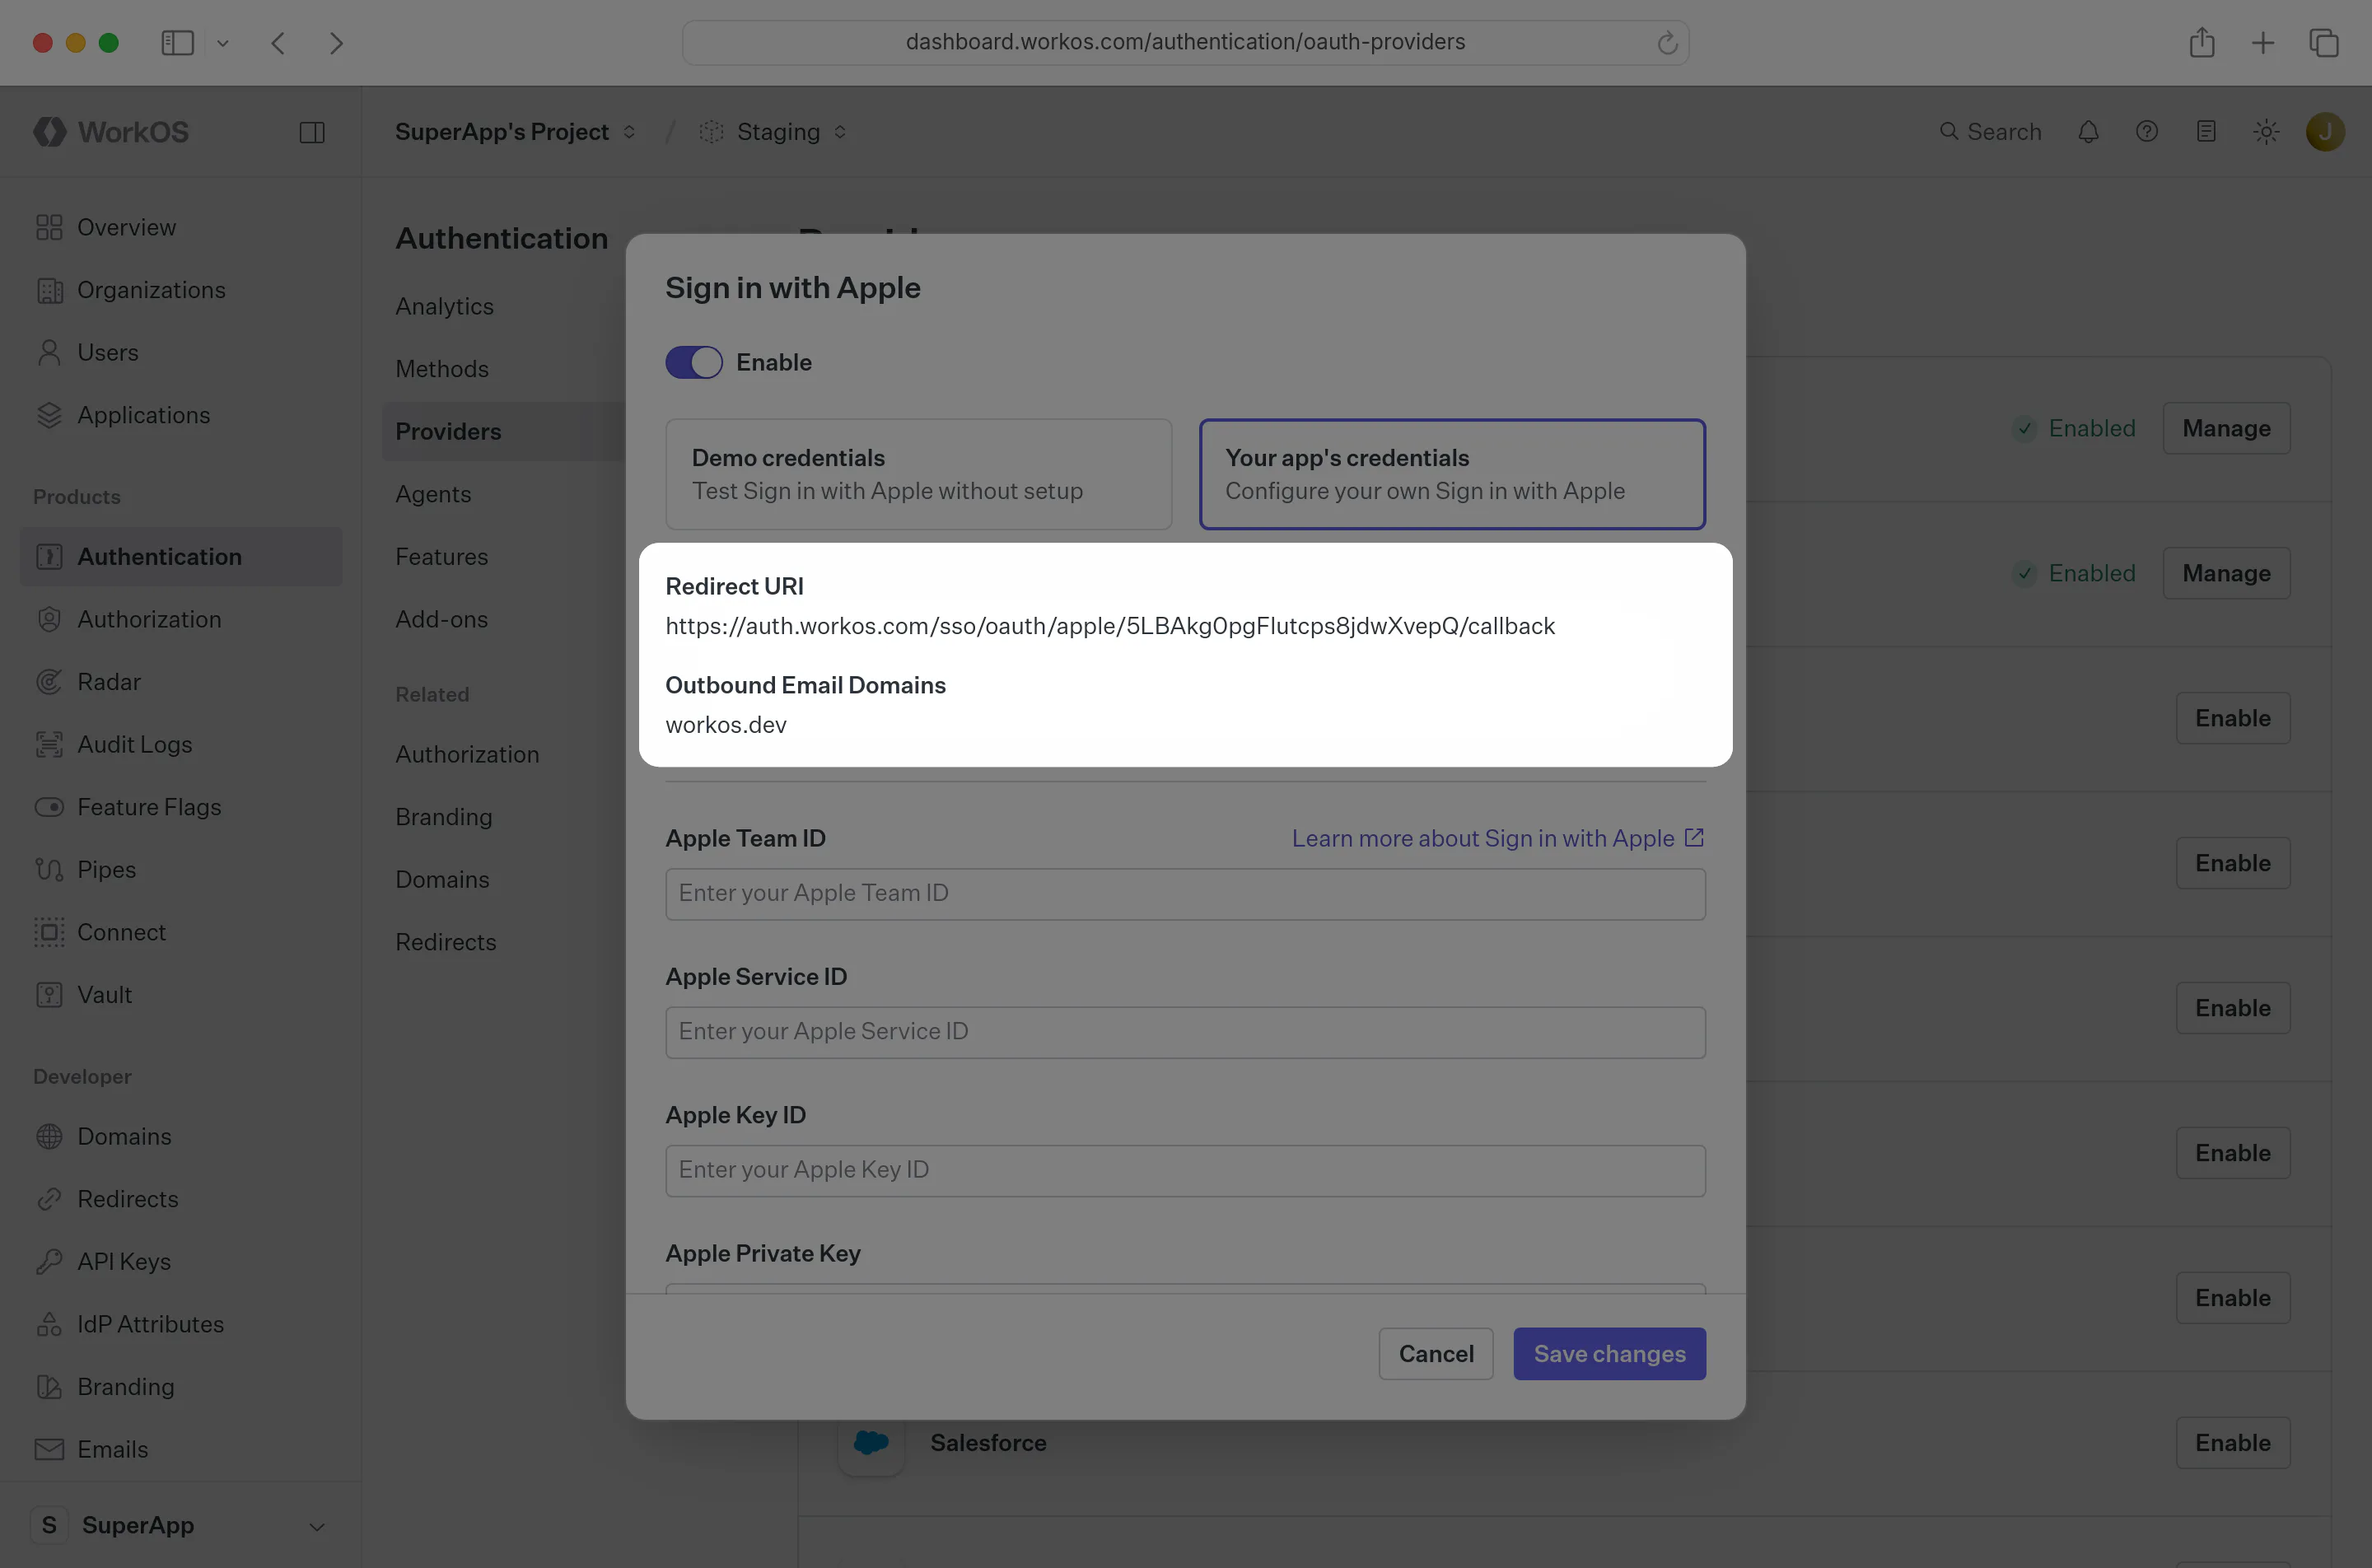
Task: Open Developer Redirects link icon
Action: point(49,1199)
